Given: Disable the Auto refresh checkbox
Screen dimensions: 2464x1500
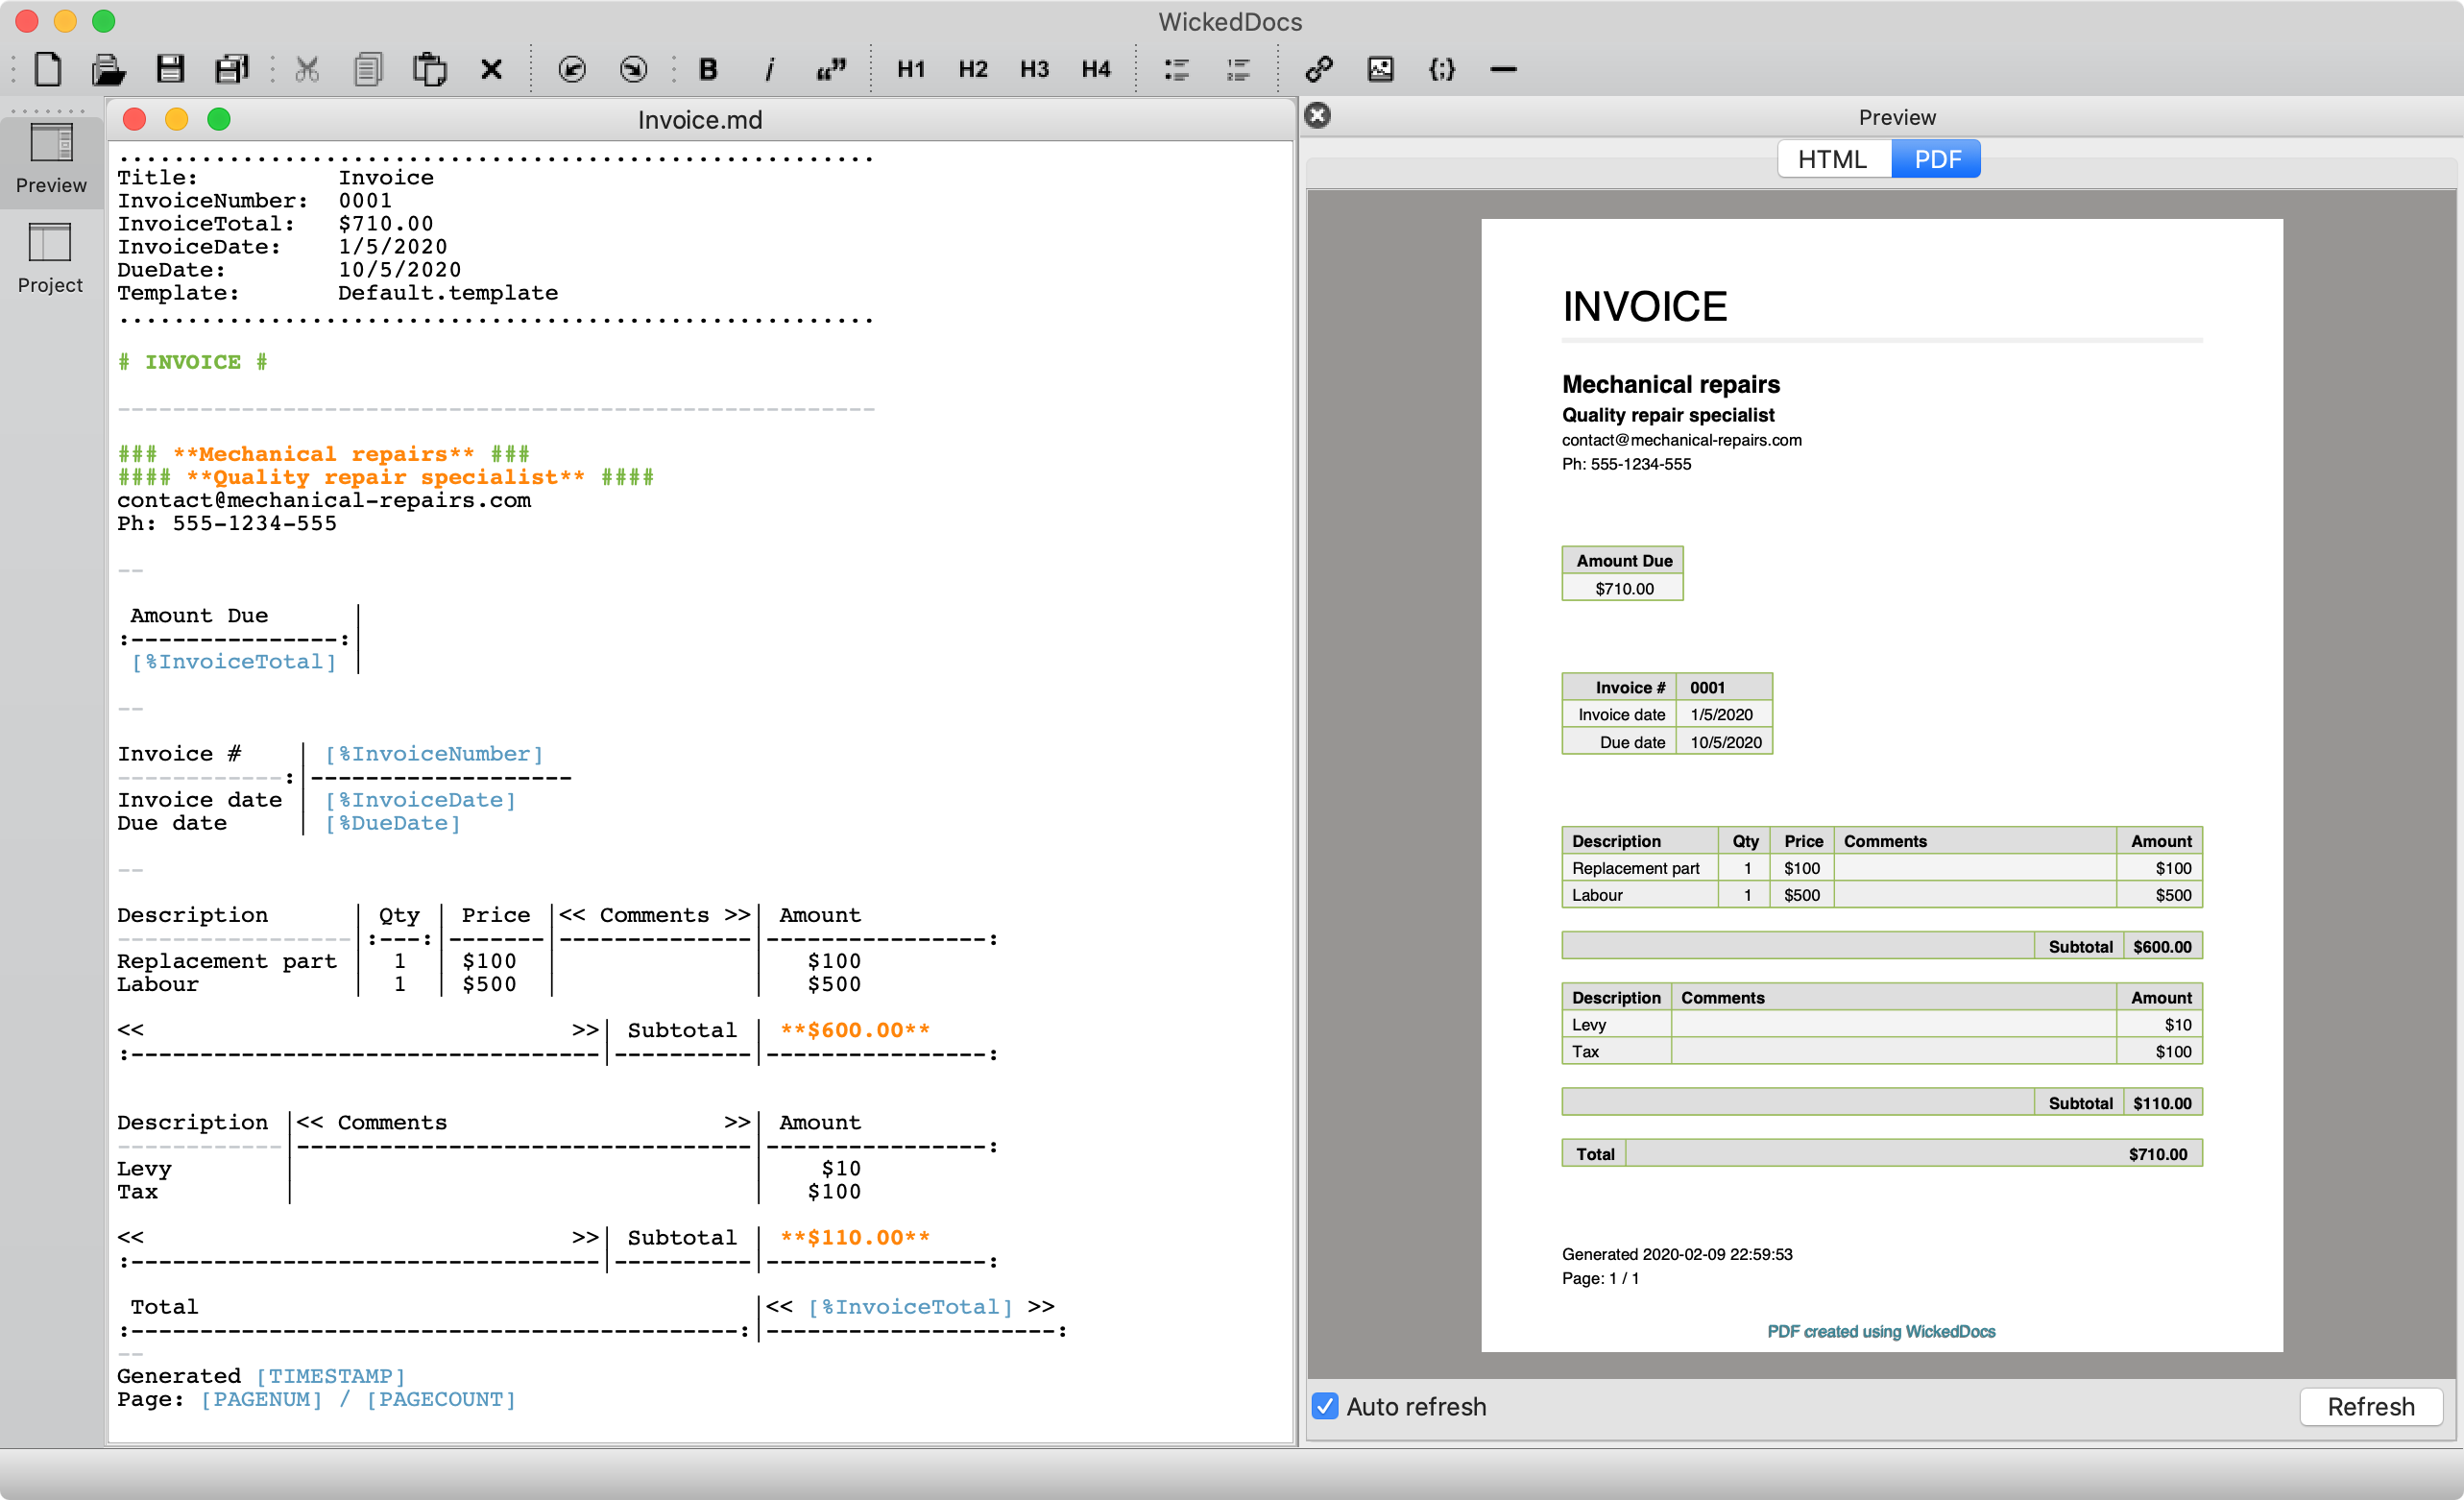Looking at the screenshot, I should 1325,1406.
